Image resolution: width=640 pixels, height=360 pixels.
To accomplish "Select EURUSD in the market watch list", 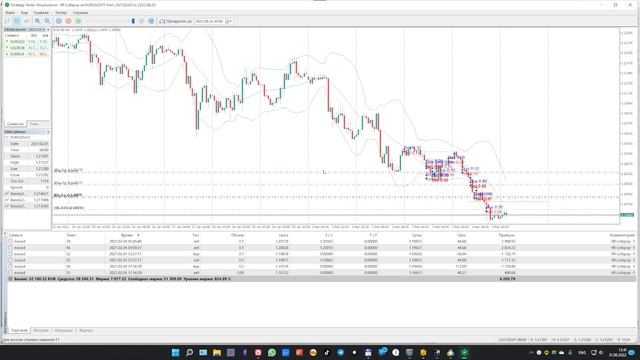I will 27,42.
